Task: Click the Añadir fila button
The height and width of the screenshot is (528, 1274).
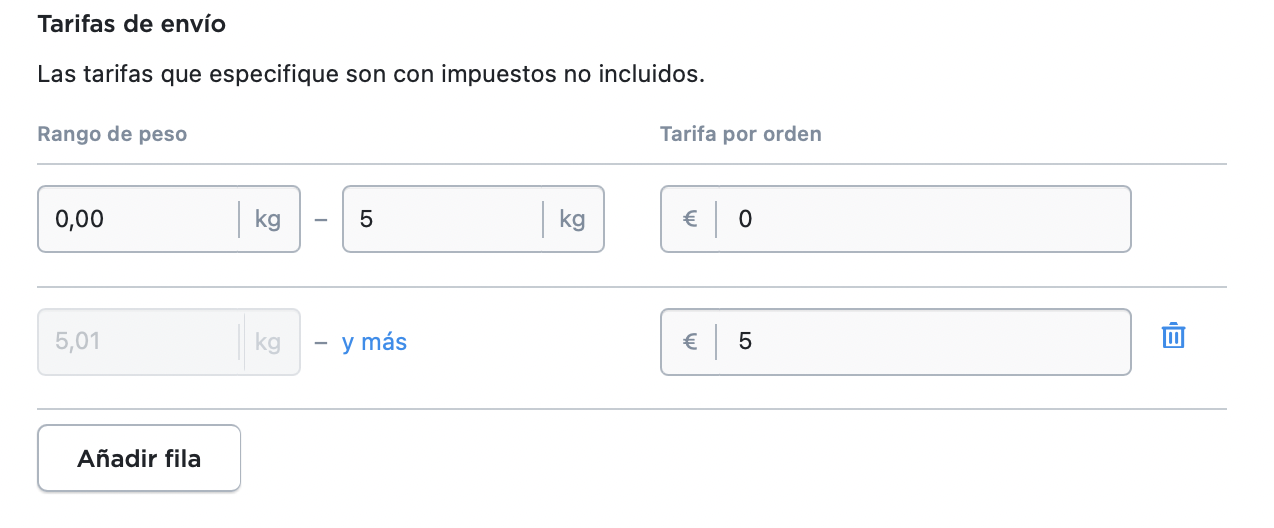Action: [x=139, y=458]
